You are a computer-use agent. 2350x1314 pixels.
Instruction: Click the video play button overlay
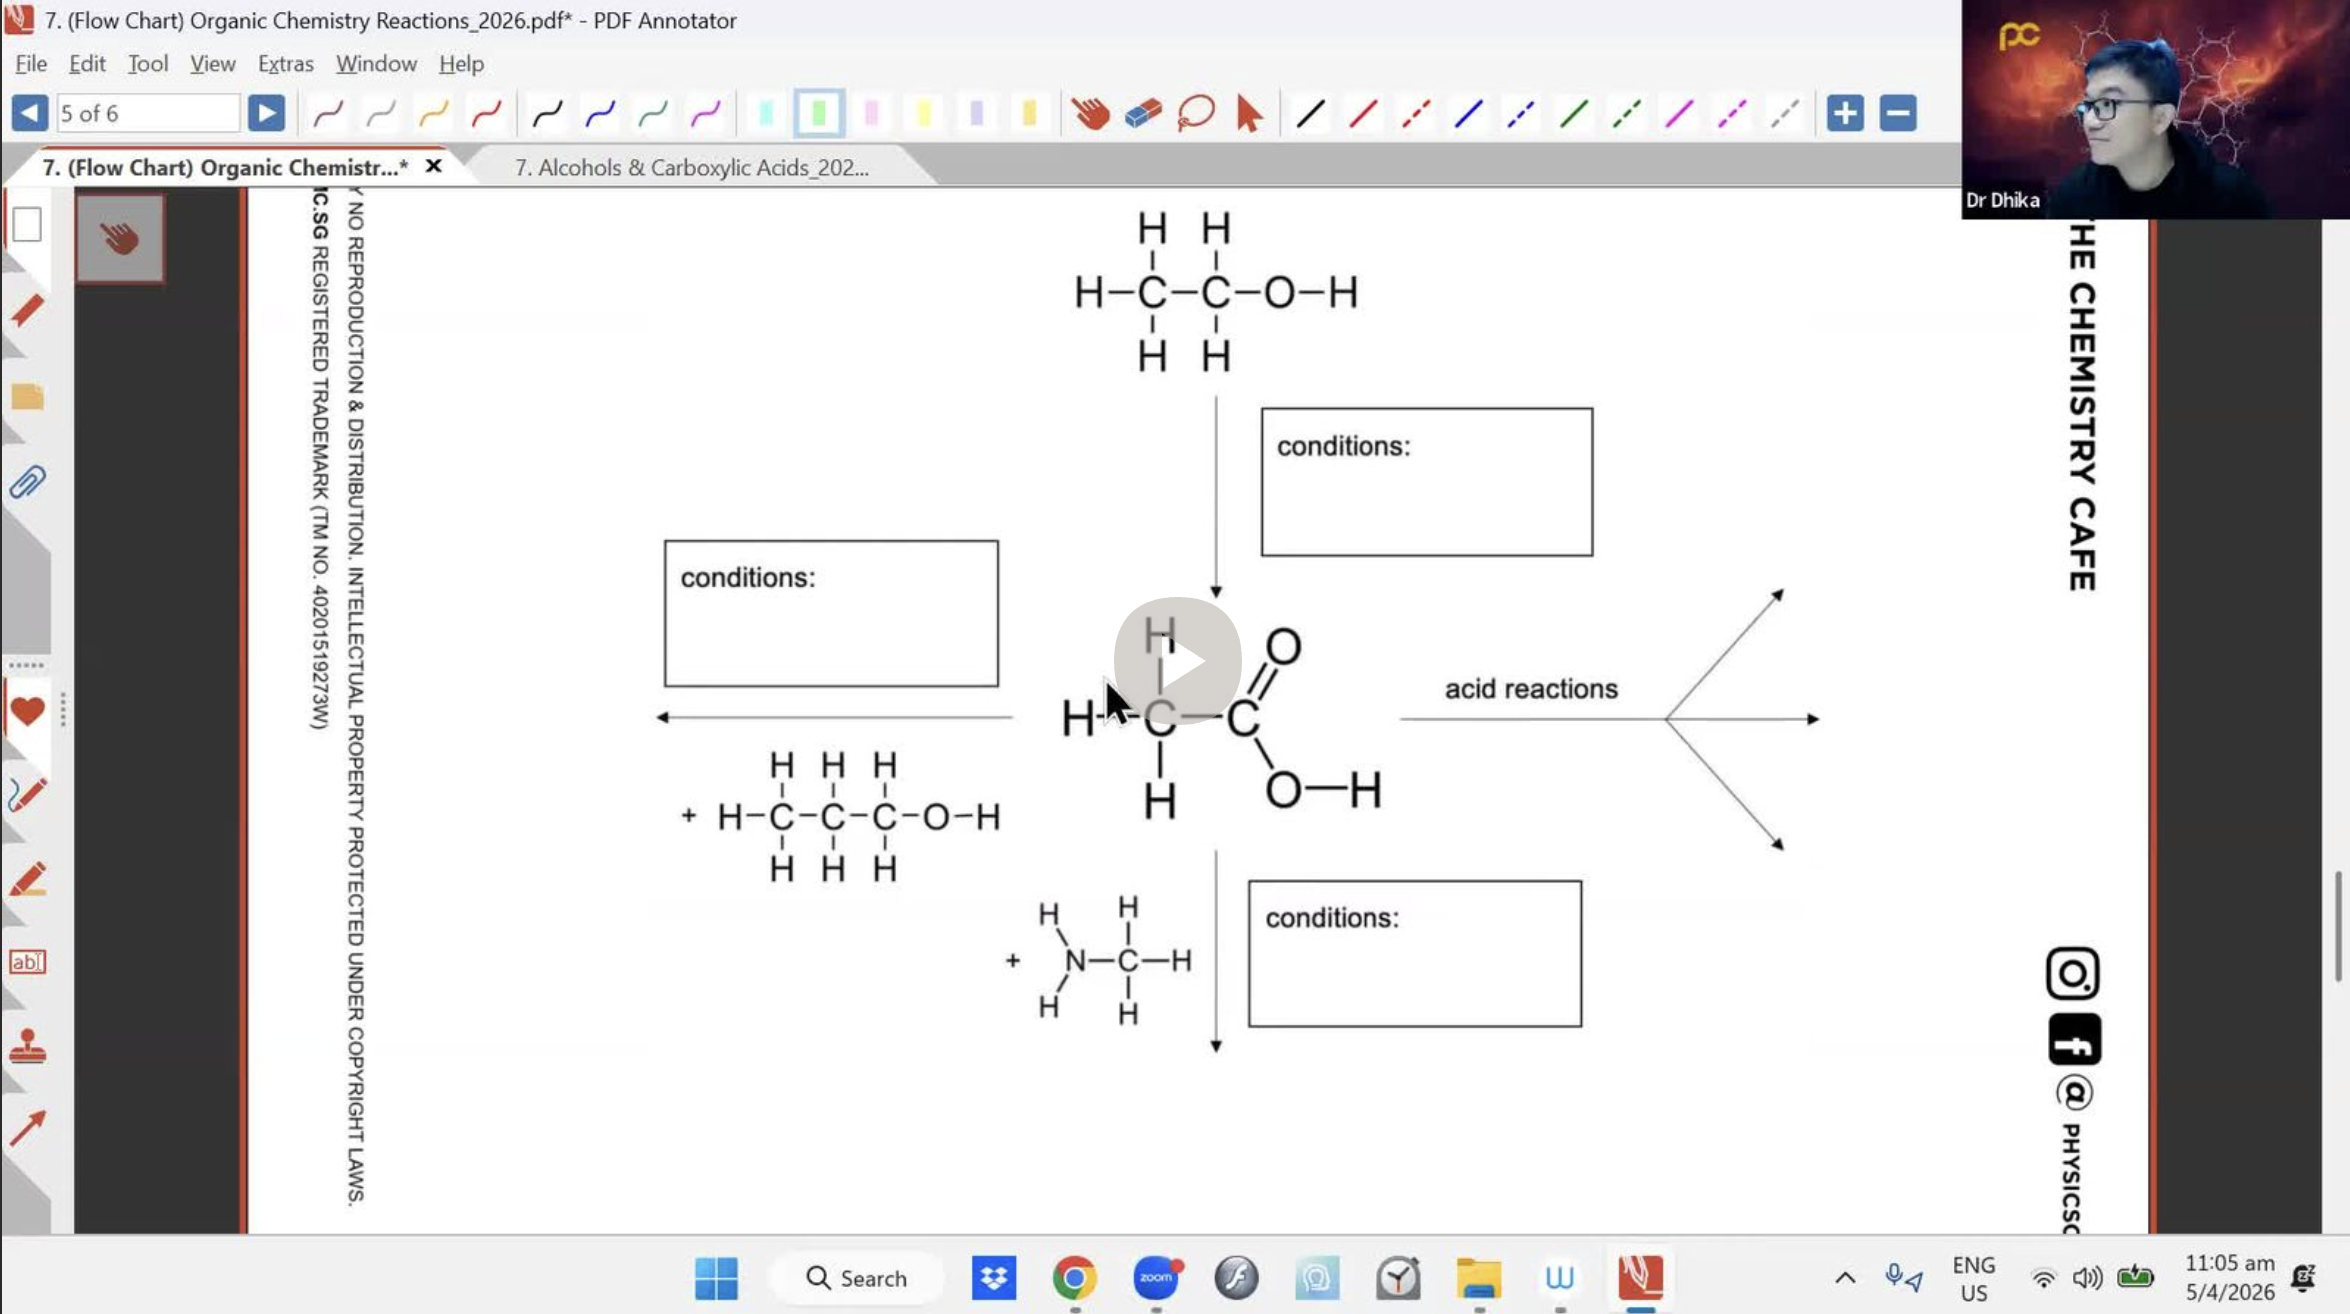pyautogui.click(x=1178, y=661)
